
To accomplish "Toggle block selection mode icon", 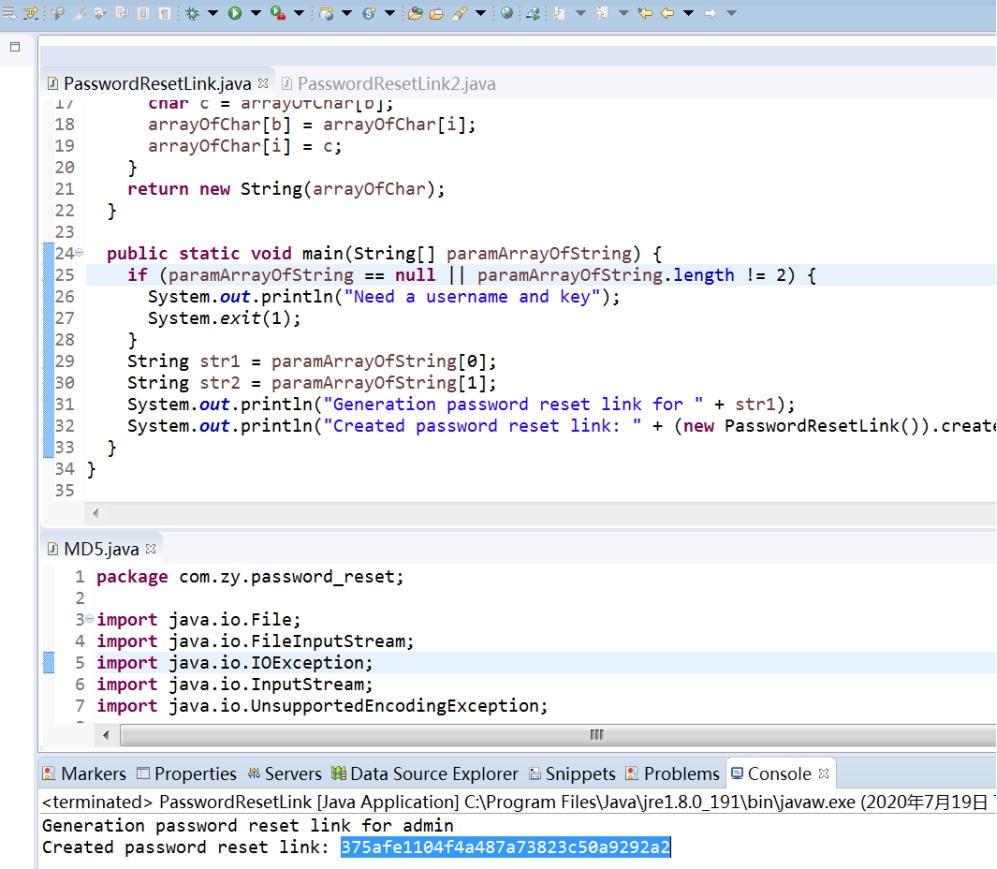I will pyautogui.click(x=143, y=13).
